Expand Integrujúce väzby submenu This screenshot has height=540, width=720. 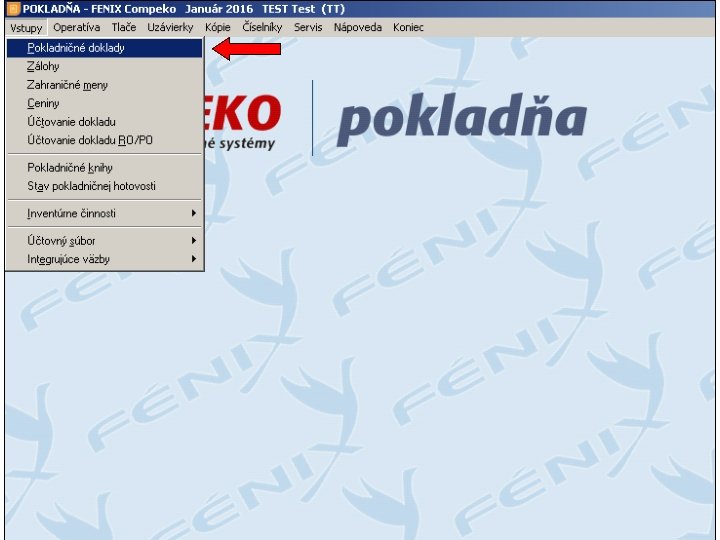[x=105, y=259]
